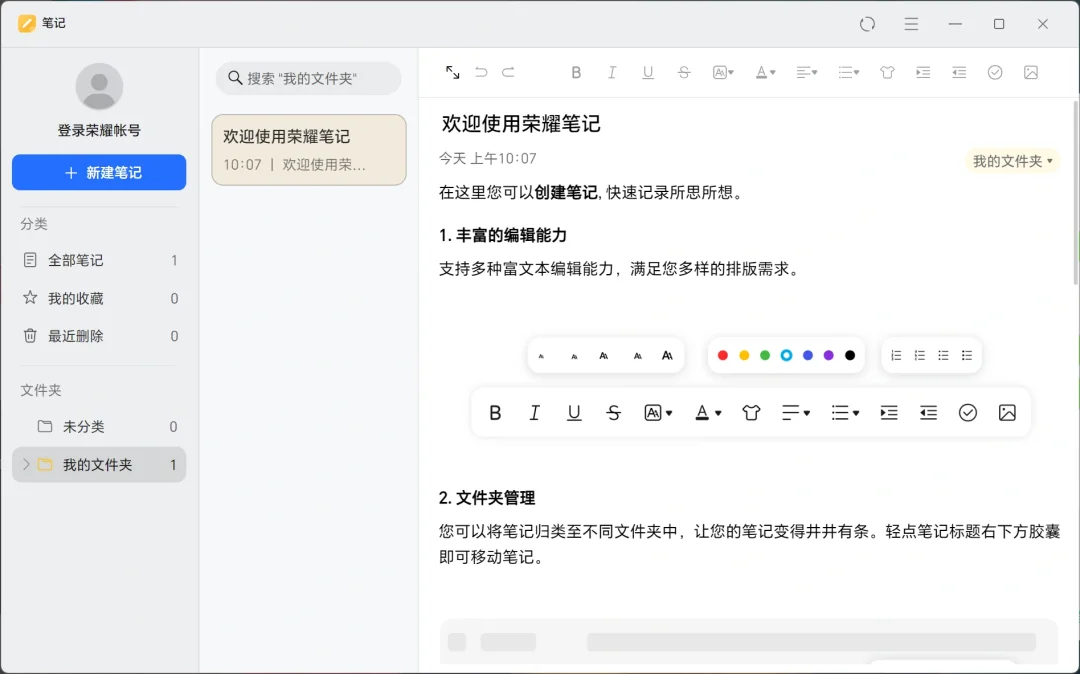Click the red color dot in illustration
The height and width of the screenshot is (674, 1080).
pos(723,355)
